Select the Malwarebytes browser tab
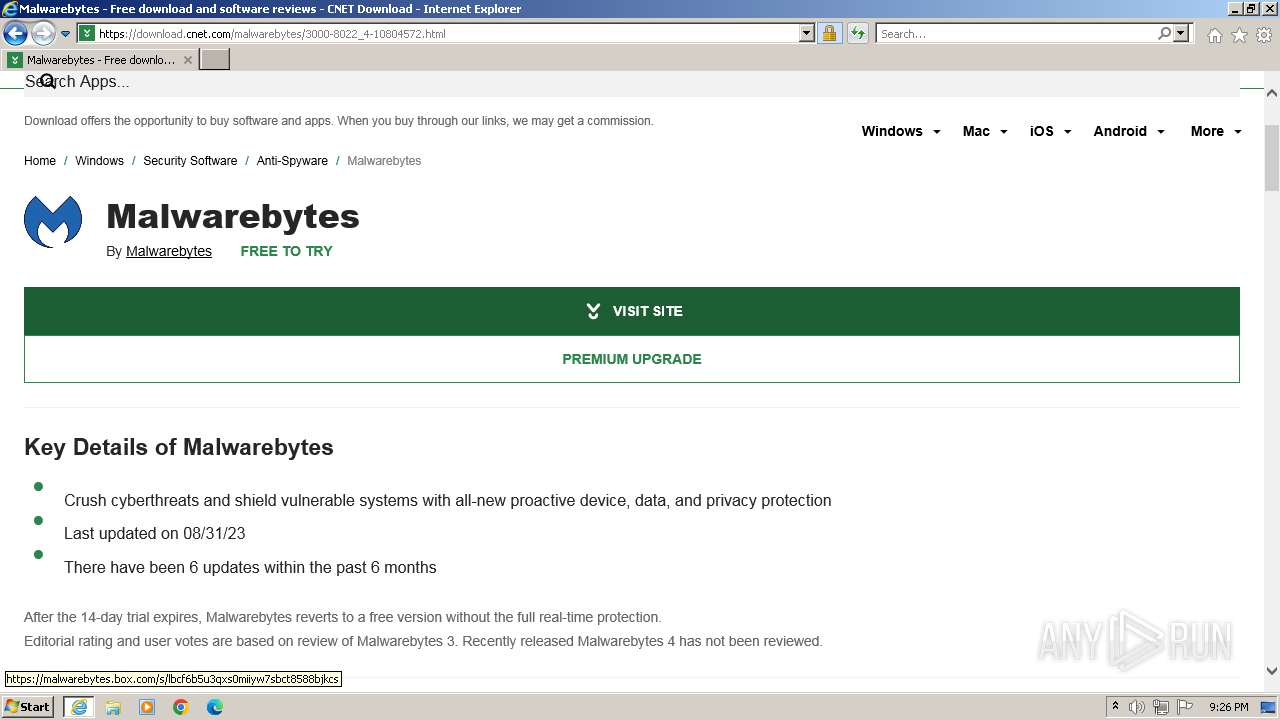This screenshot has height=720, width=1280. [98, 60]
